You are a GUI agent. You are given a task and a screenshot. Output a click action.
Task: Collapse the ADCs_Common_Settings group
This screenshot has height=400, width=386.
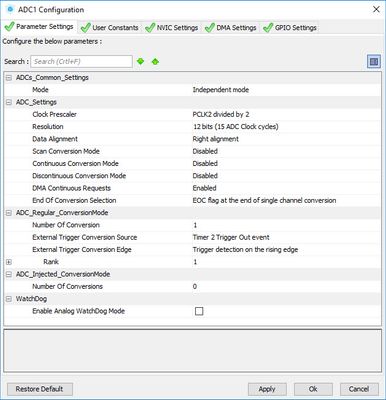(x=9, y=78)
